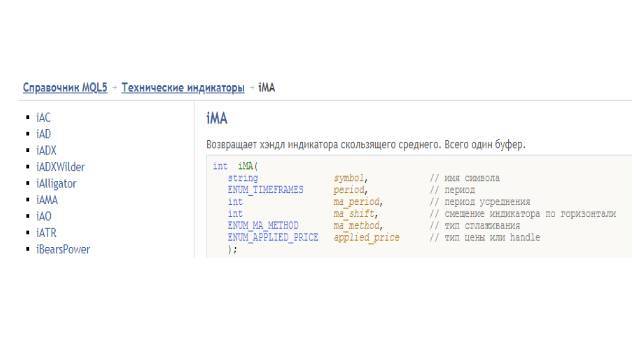Select the iAO sidebar entry
640x360 pixels.
(44, 216)
